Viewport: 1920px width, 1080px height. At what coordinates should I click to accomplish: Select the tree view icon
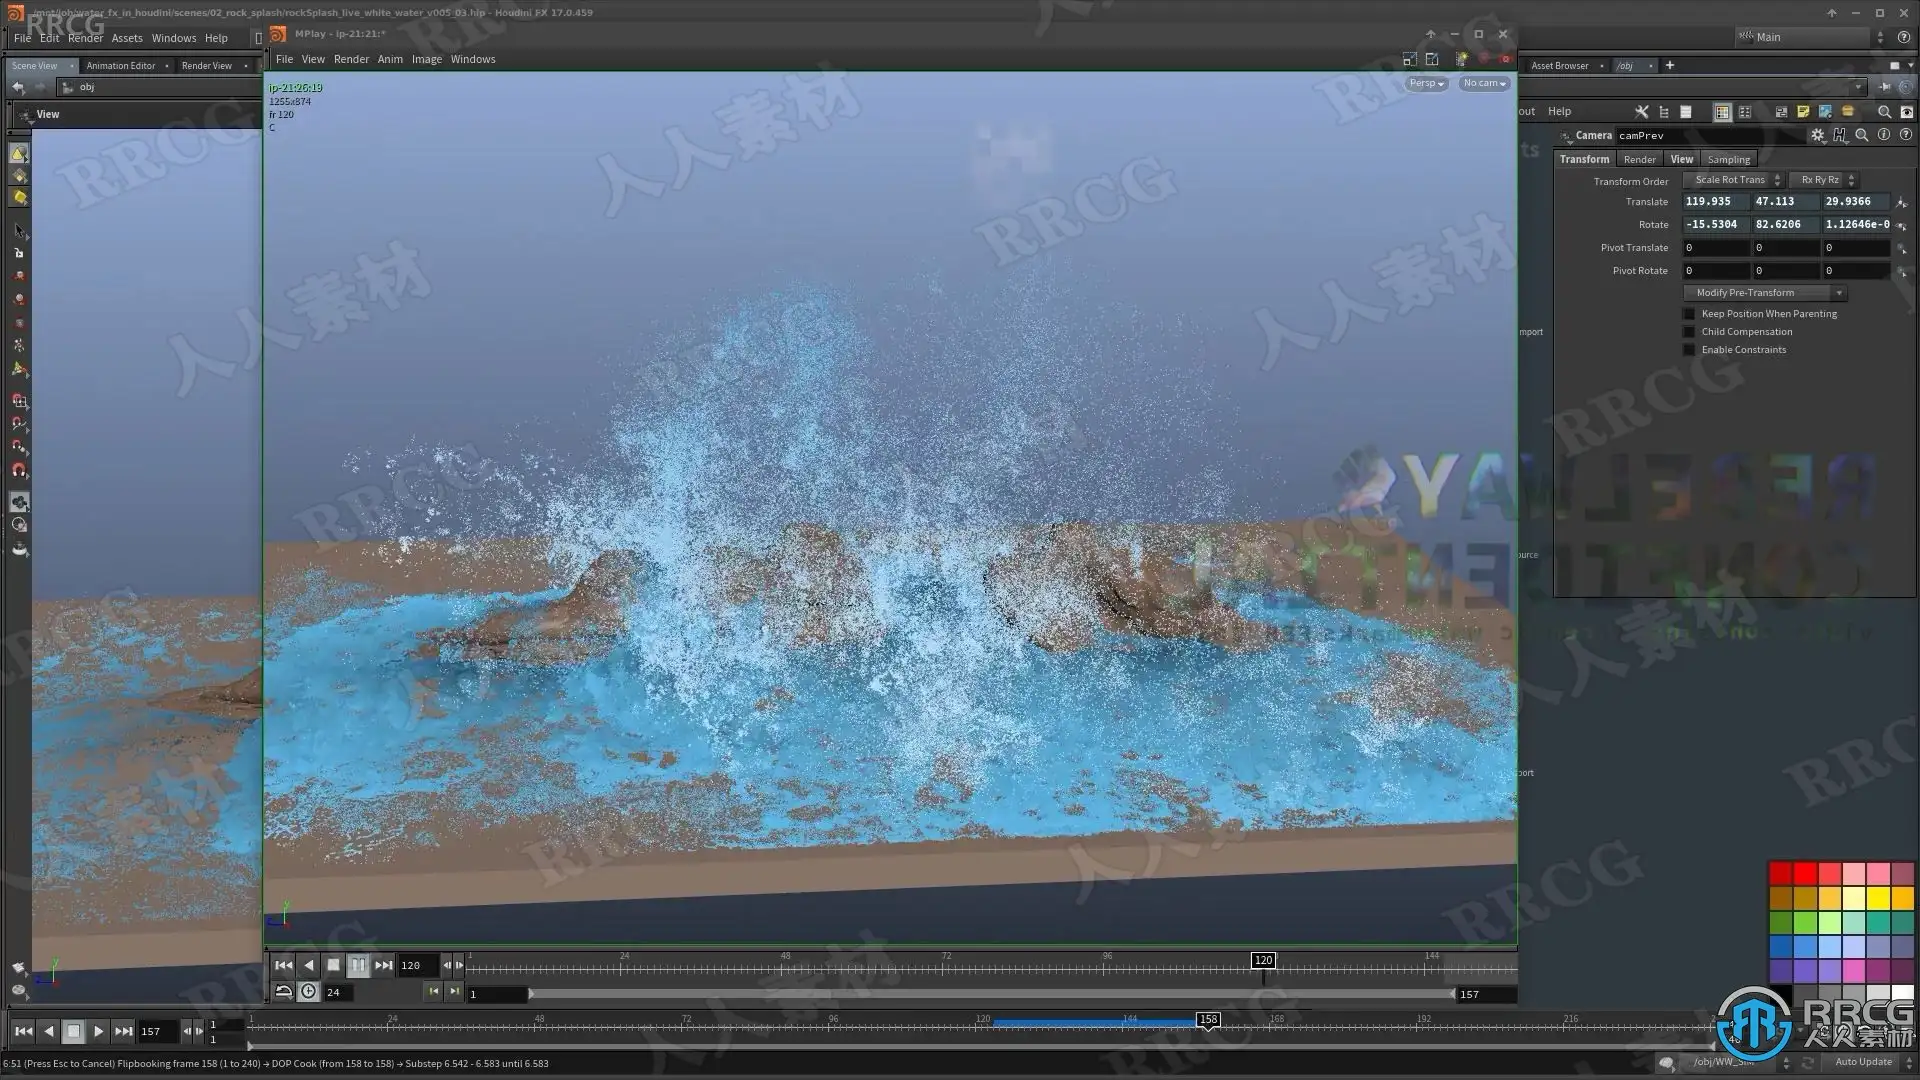(1664, 112)
